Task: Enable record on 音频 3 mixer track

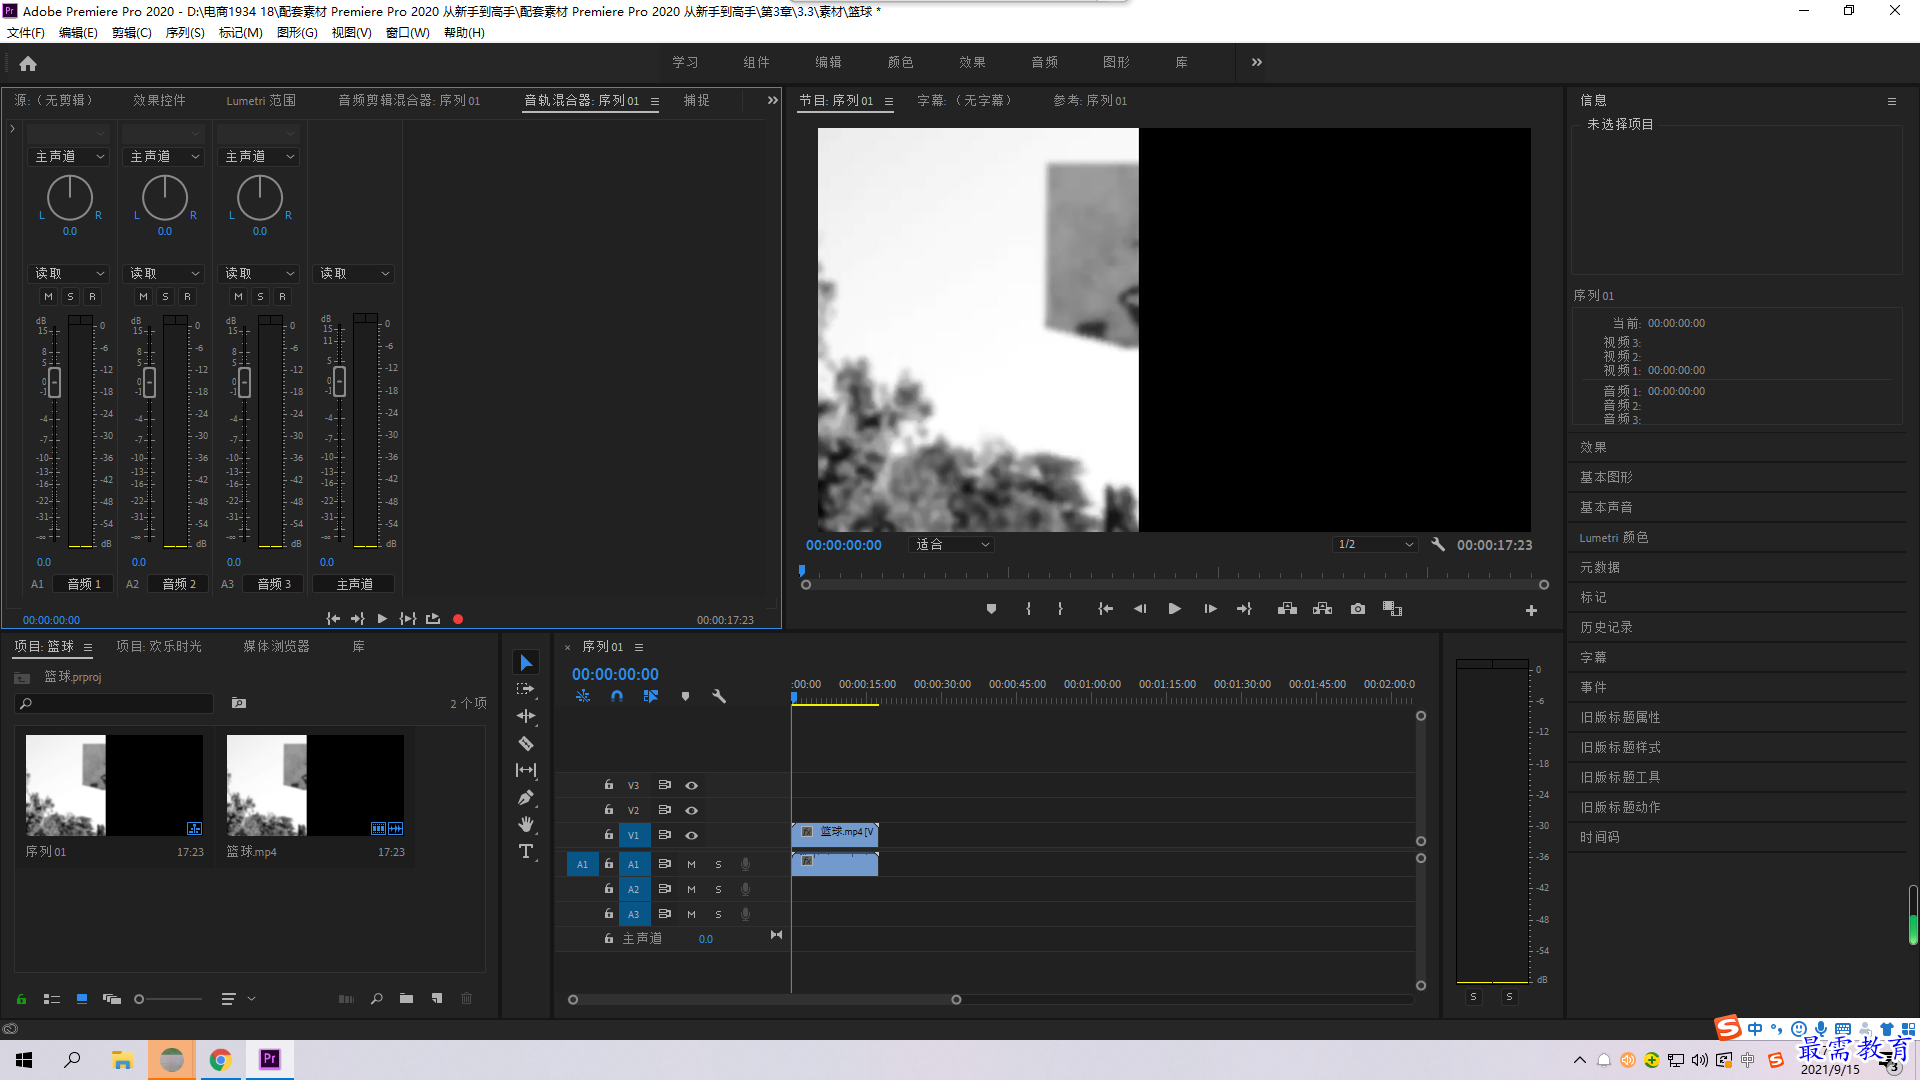Action: tap(282, 297)
